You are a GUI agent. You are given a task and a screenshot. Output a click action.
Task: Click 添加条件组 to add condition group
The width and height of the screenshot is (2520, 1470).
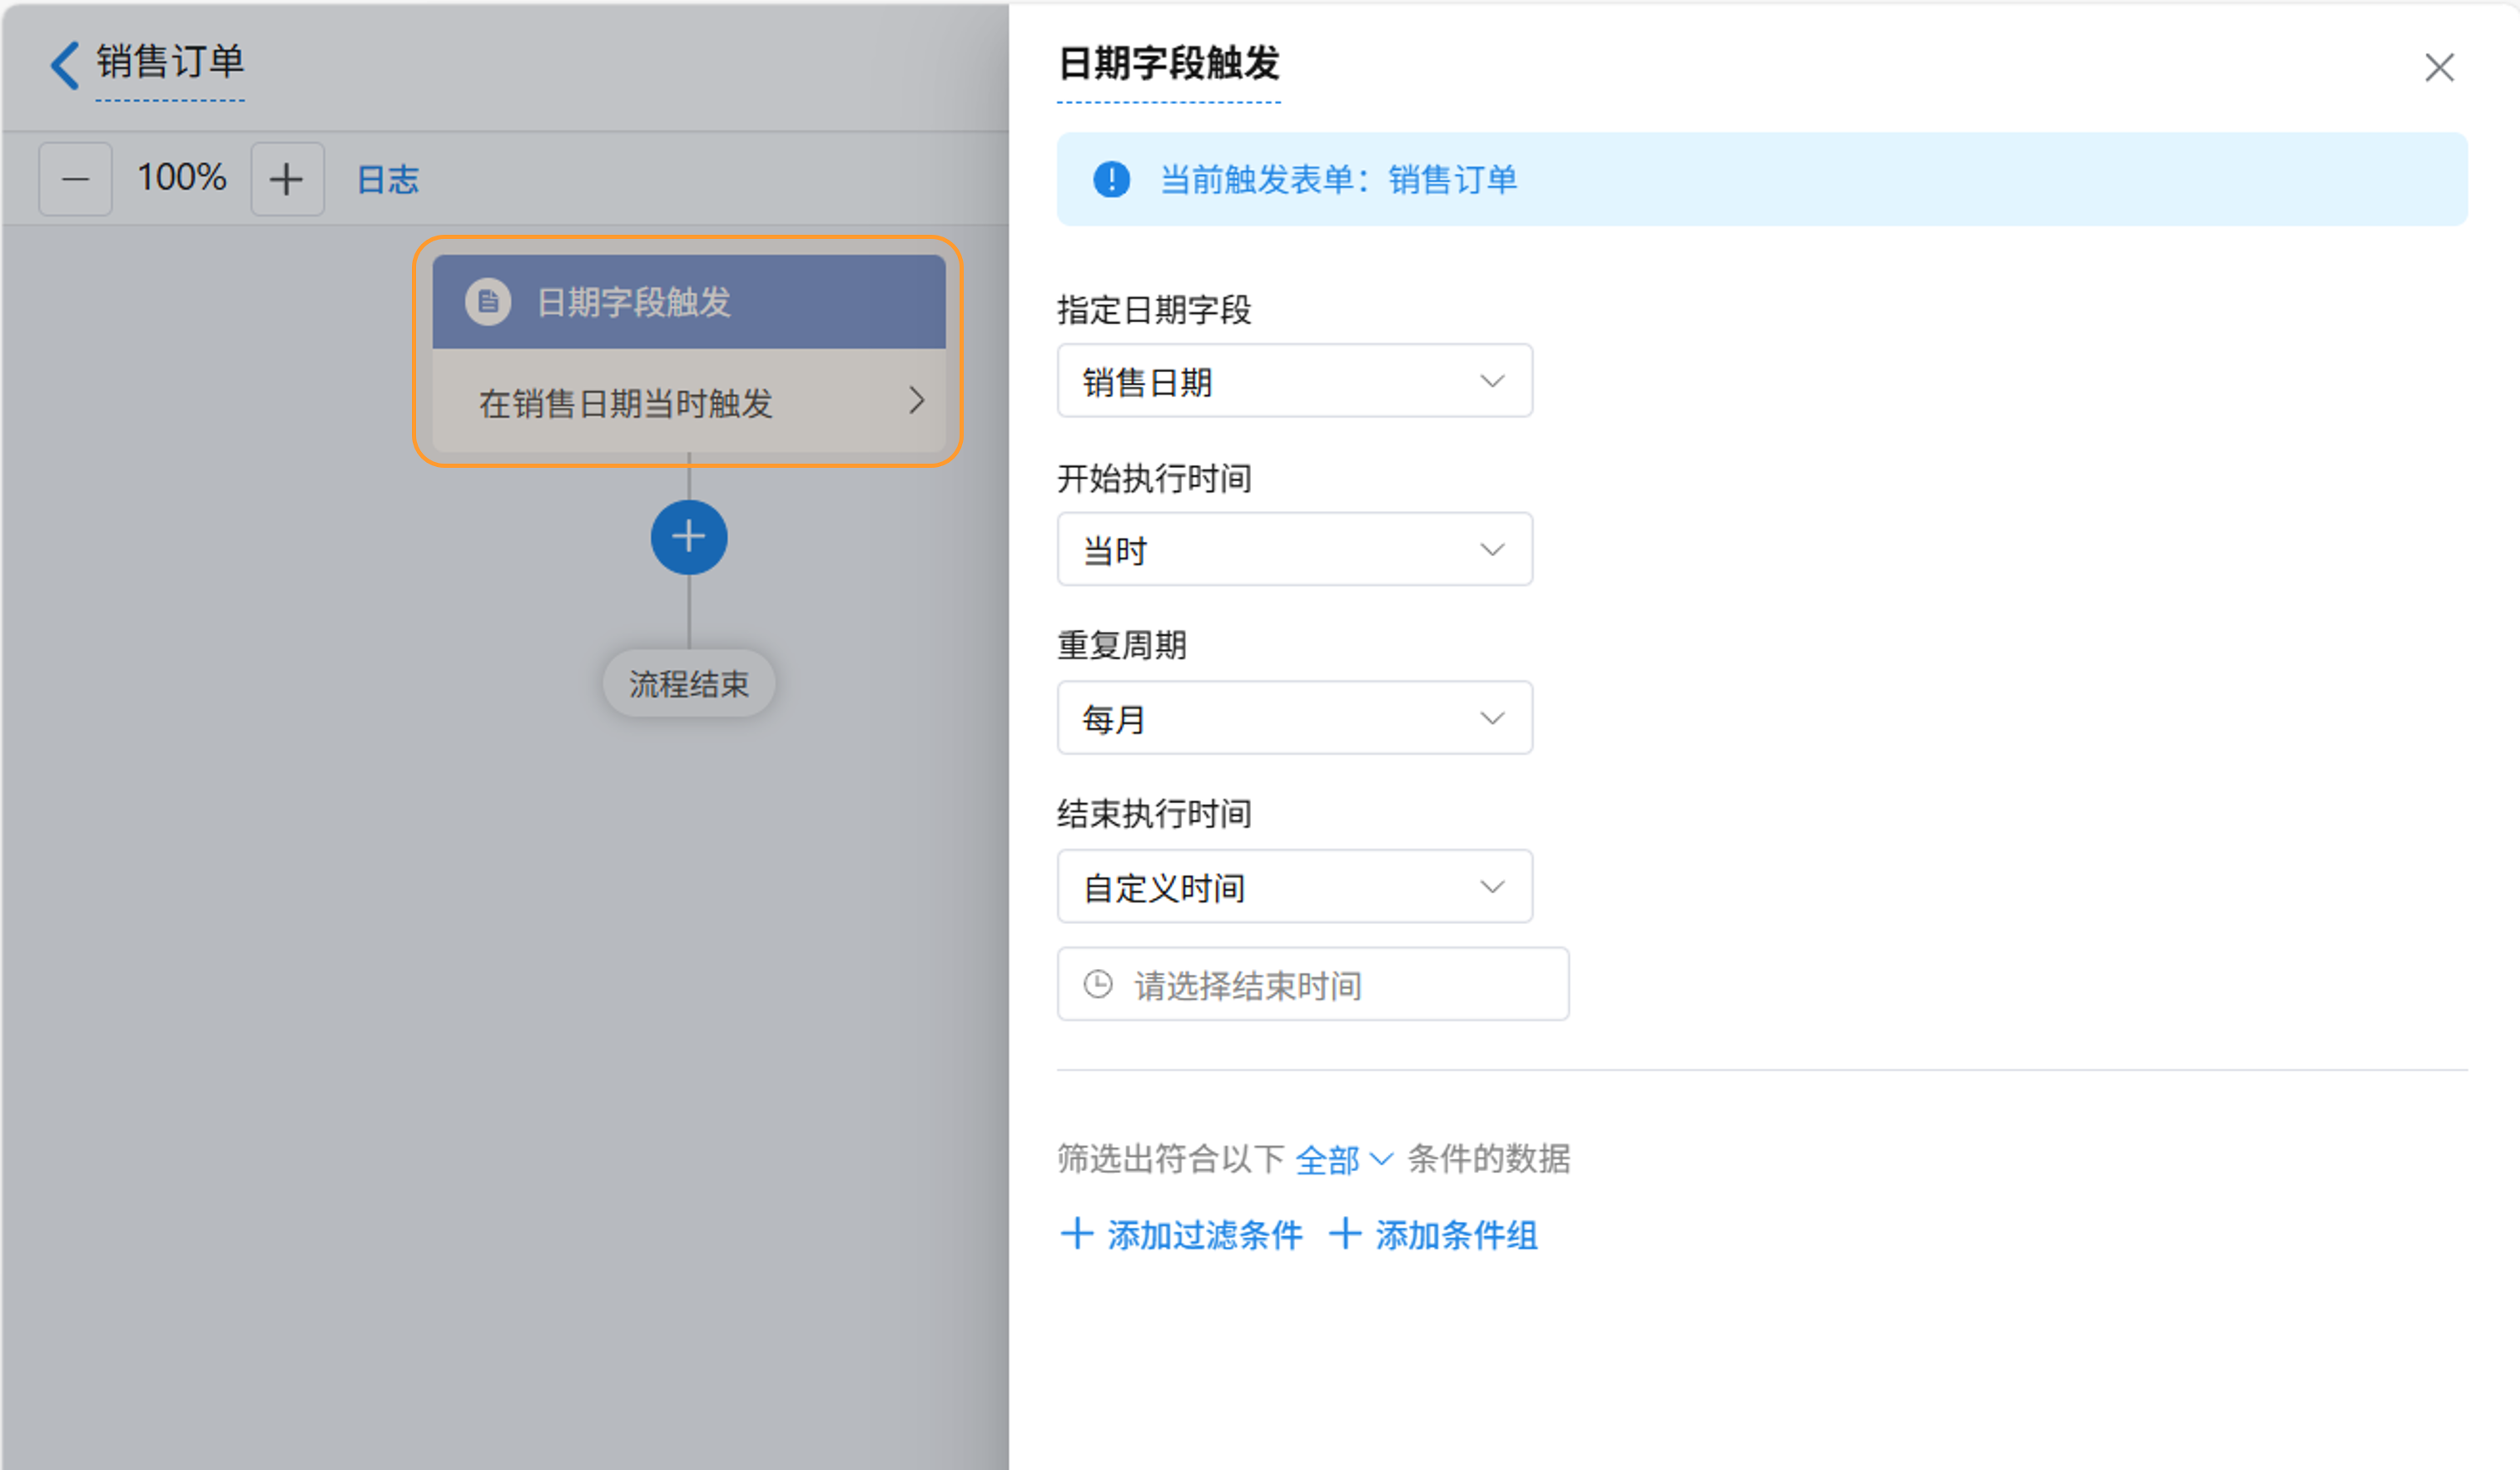[x=1434, y=1235]
